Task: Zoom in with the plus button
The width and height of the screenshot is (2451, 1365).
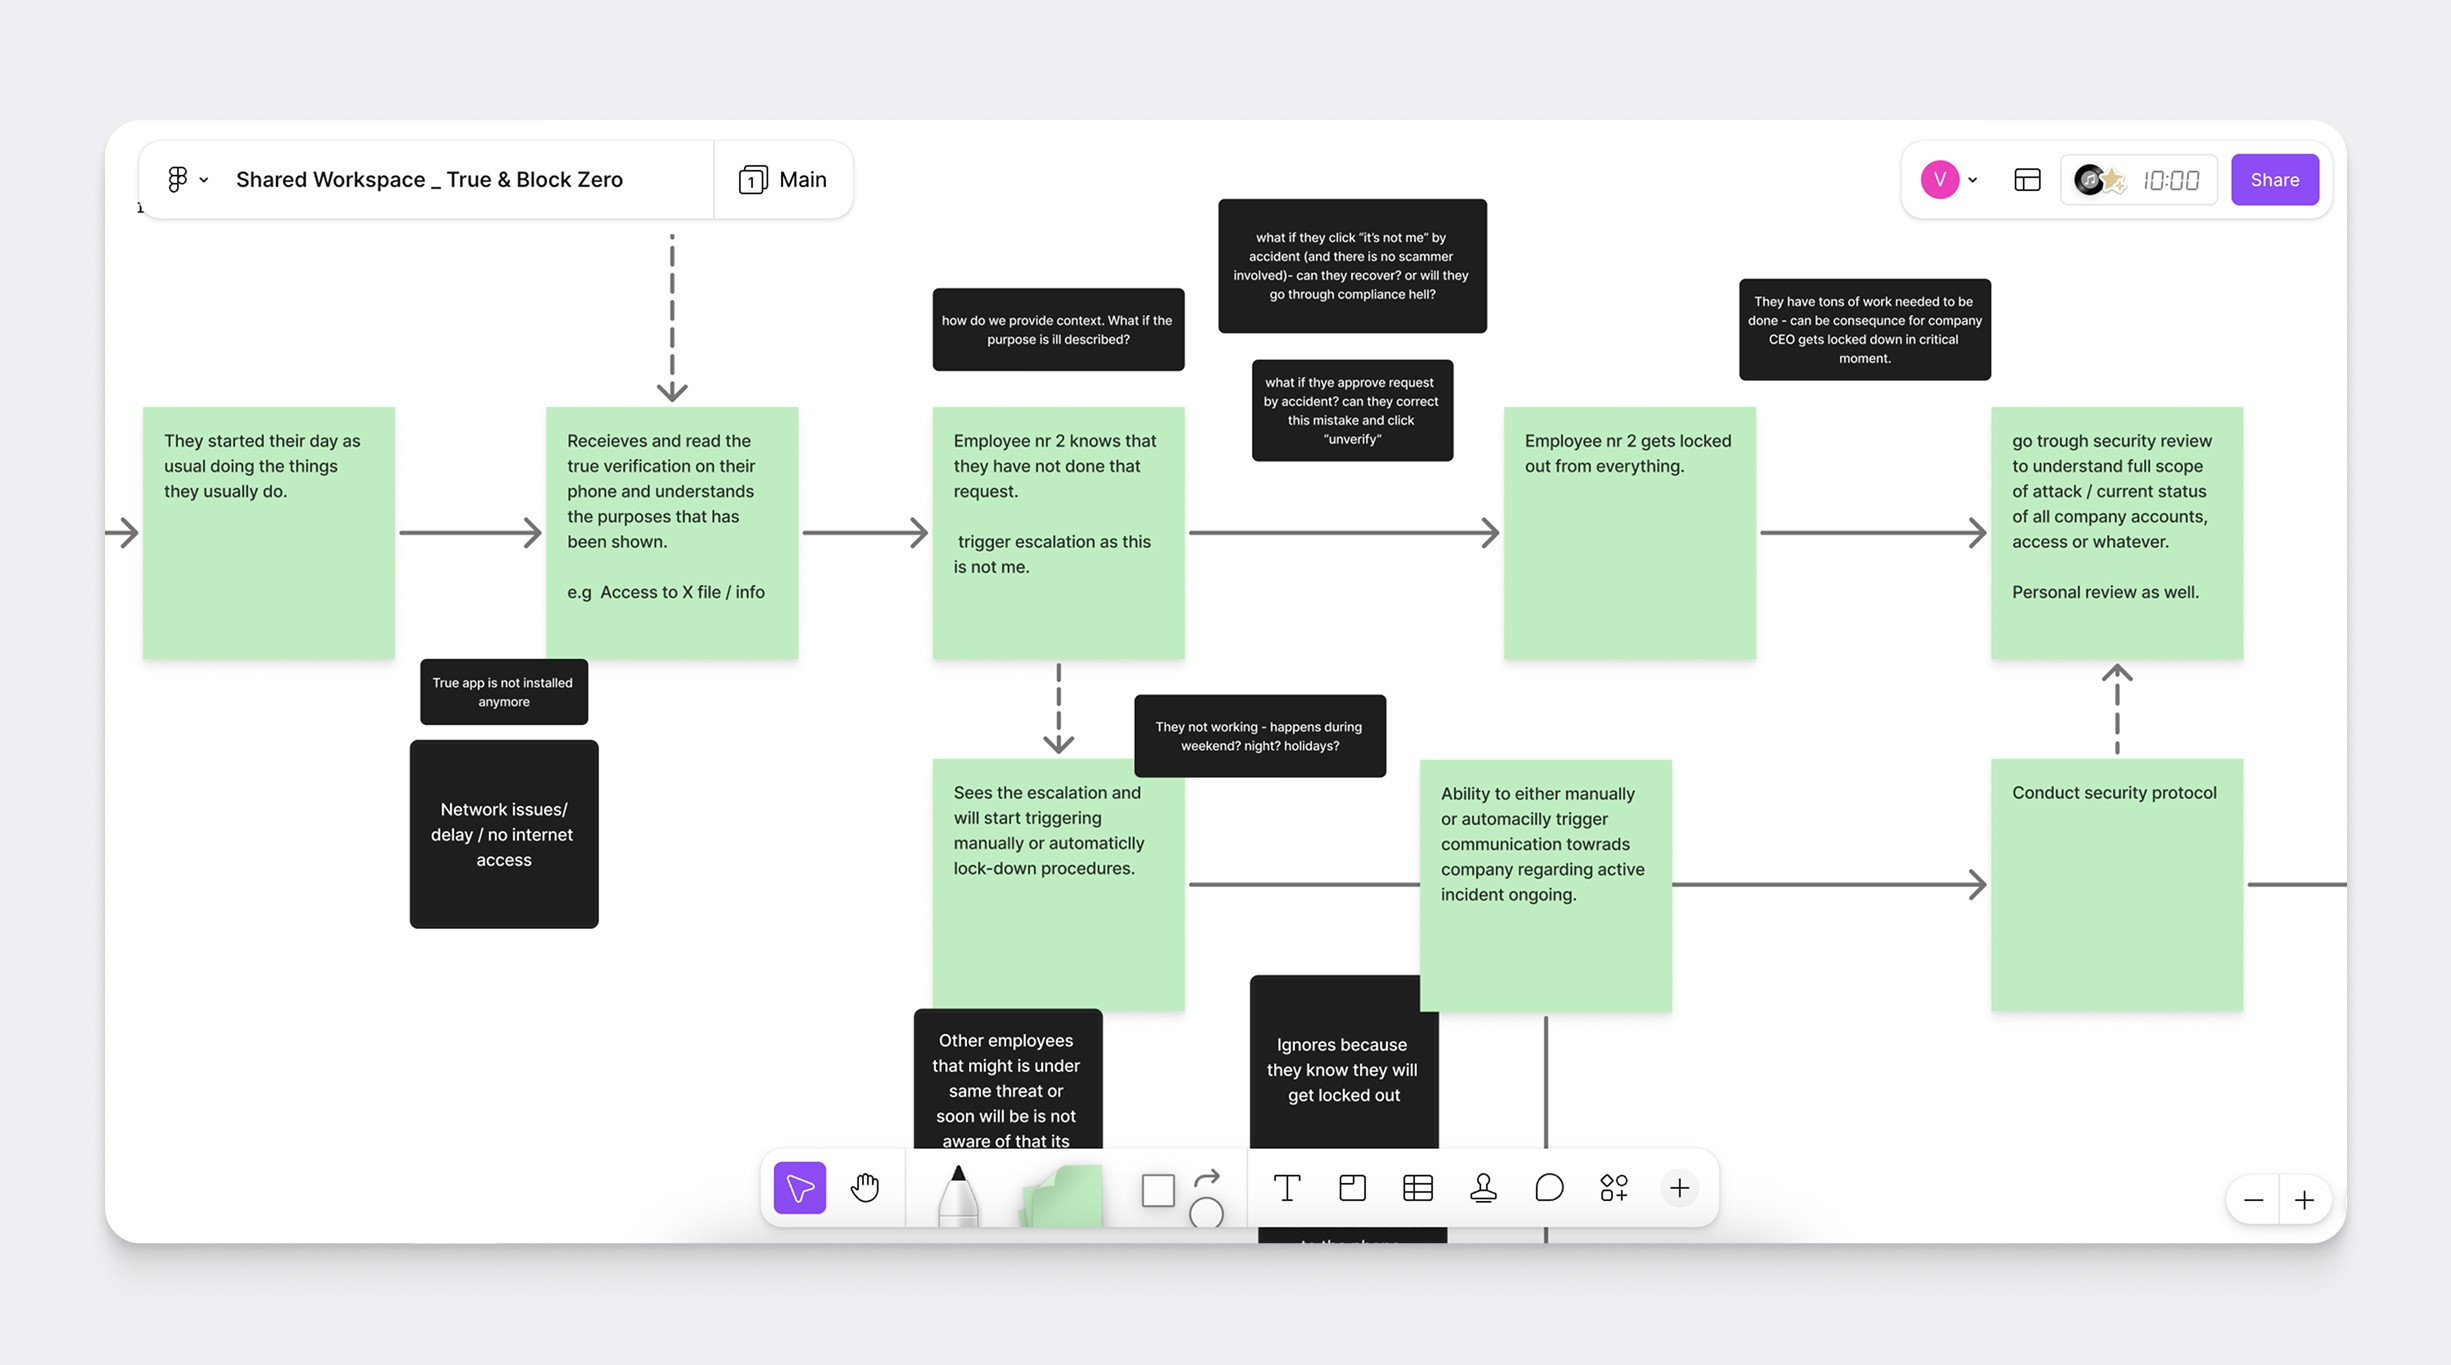Action: pos(2304,1199)
